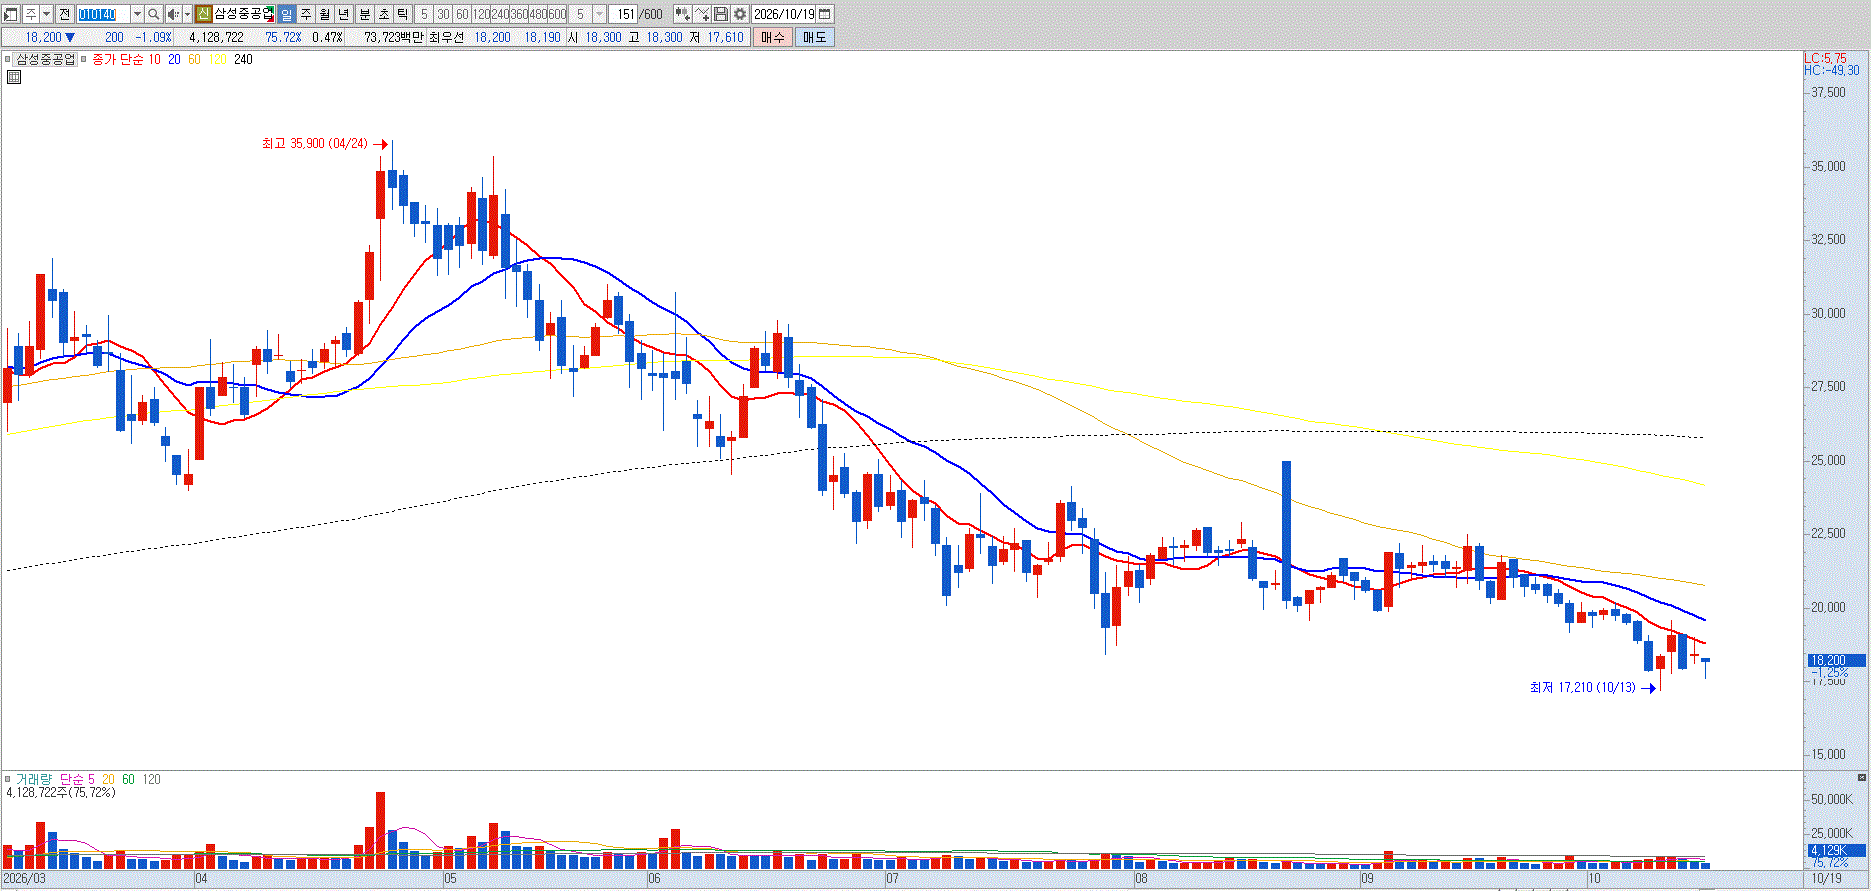Save chart settings with the floppy disk icon
Screen dimensions: 1871x891
[720, 14]
